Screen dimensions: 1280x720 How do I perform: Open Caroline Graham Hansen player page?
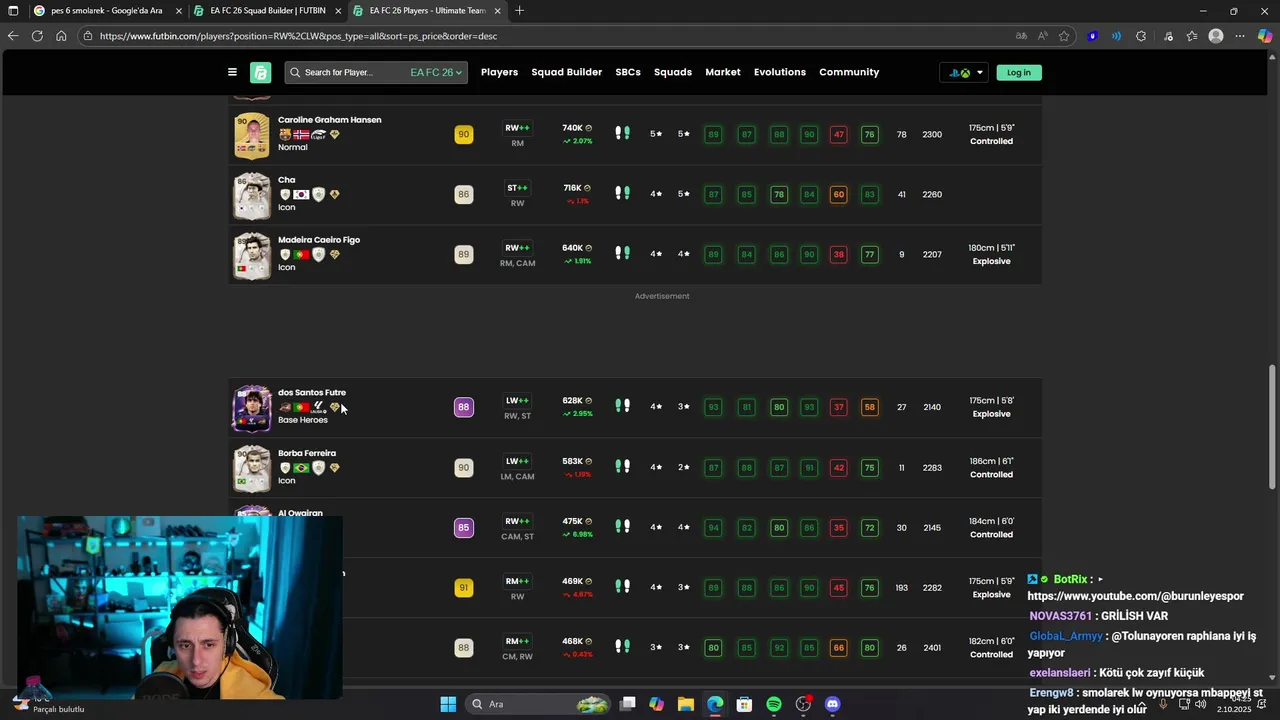click(329, 120)
